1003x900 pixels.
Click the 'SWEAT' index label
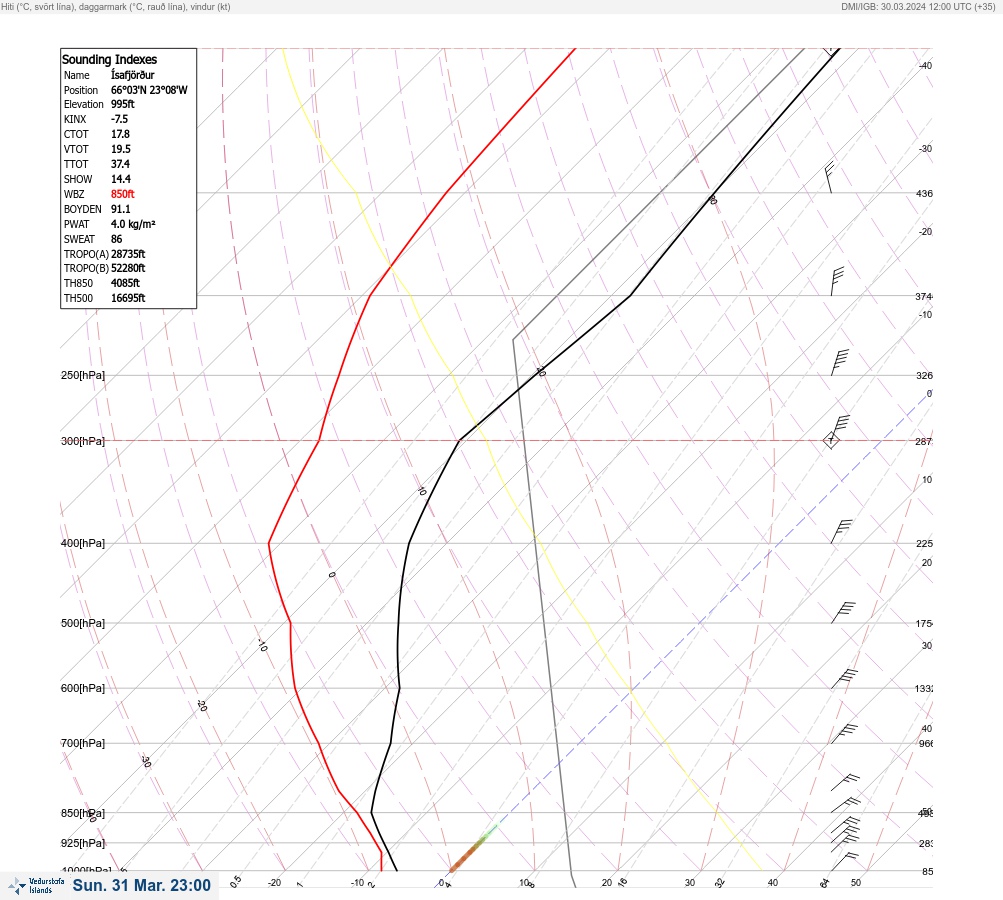coord(79,239)
